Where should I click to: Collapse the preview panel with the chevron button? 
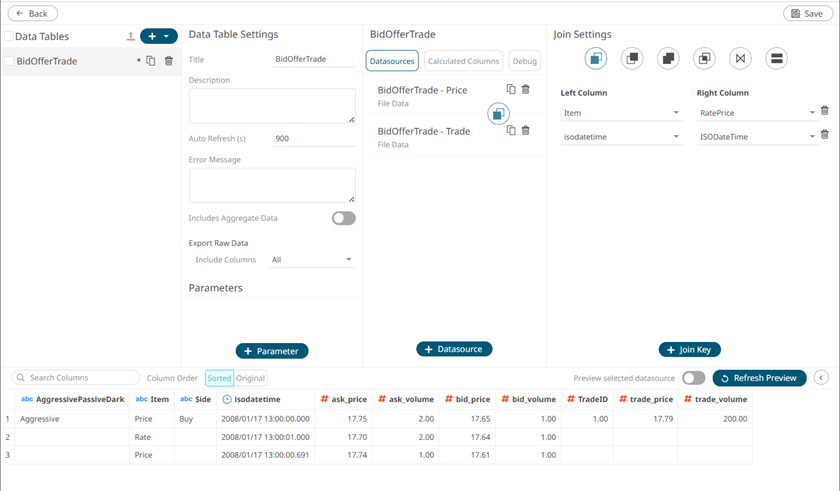821,378
